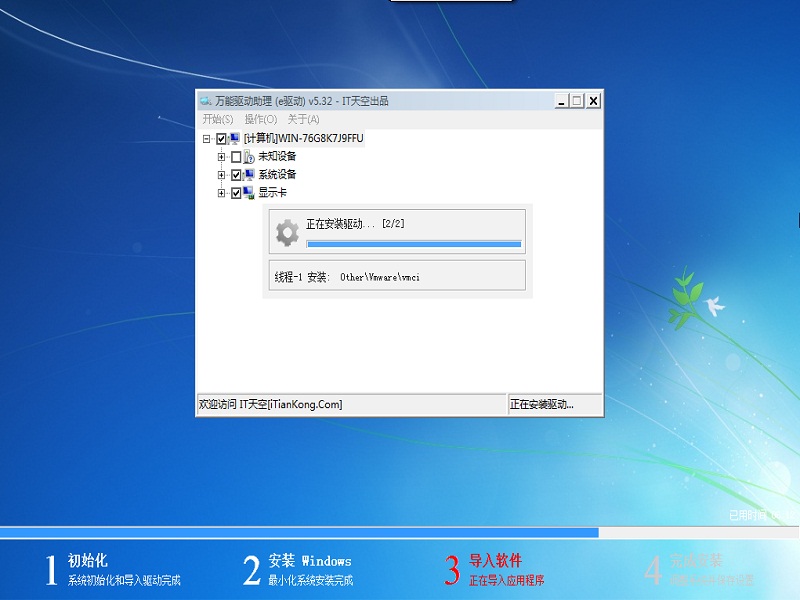Image resolution: width=800 pixels, height=600 pixels.
Task: Click the system device (系统设备) monitor icon
Action: [x=249, y=175]
